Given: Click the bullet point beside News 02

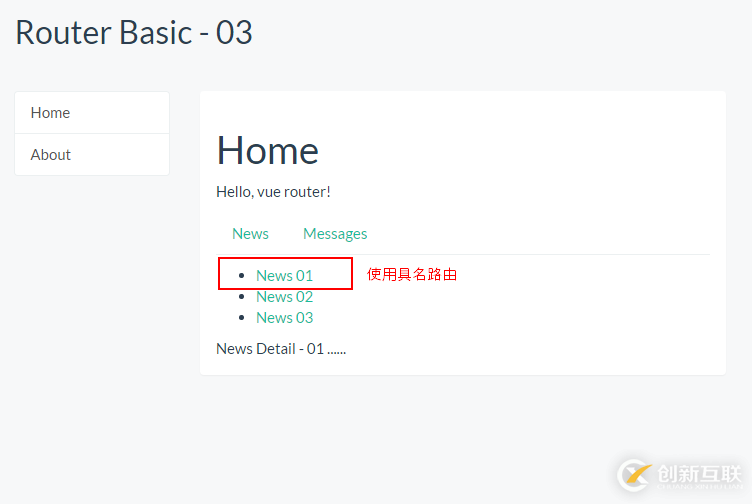Looking at the screenshot, I should pyautogui.click(x=241, y=297).
